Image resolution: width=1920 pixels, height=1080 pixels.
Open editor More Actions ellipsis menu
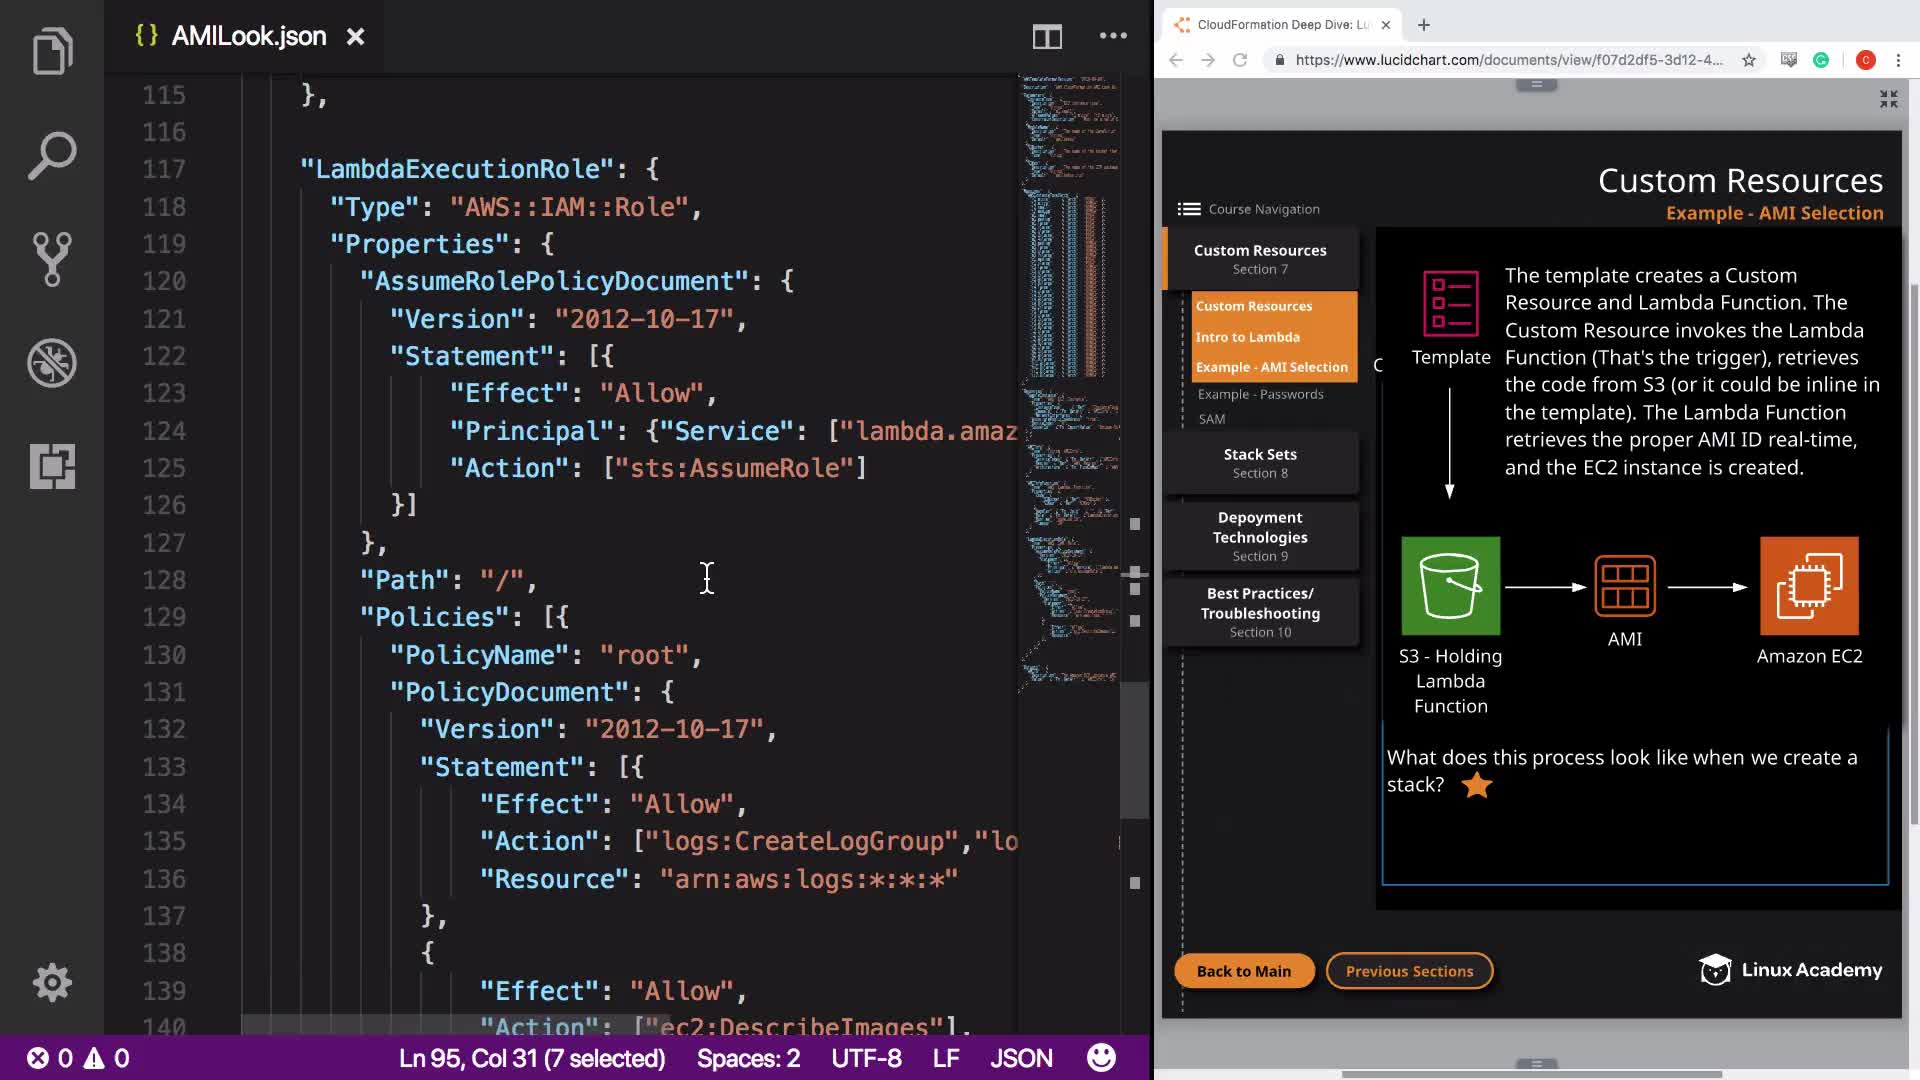click(x=1113, y=37)
